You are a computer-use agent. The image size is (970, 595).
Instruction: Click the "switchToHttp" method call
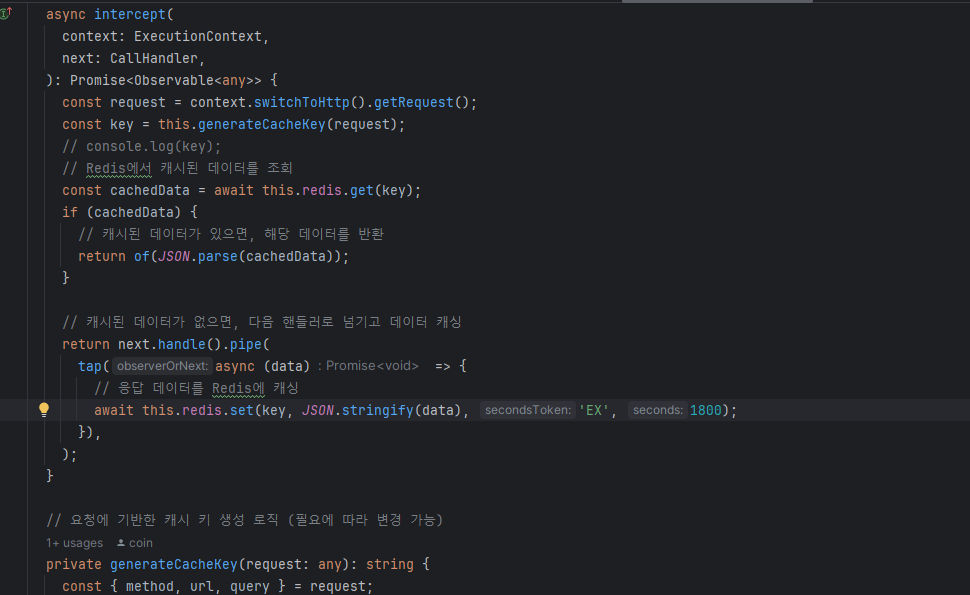302,103
